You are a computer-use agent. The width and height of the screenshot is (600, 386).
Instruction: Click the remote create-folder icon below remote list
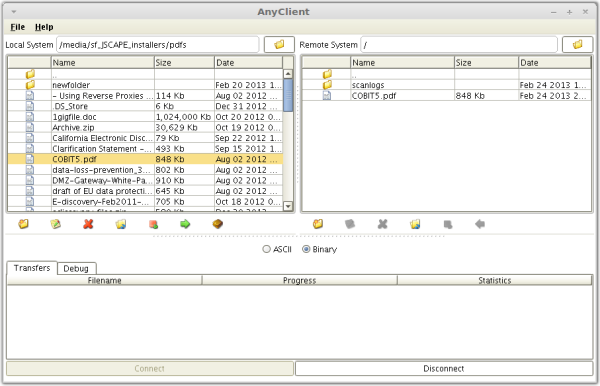tap(318, 224)
